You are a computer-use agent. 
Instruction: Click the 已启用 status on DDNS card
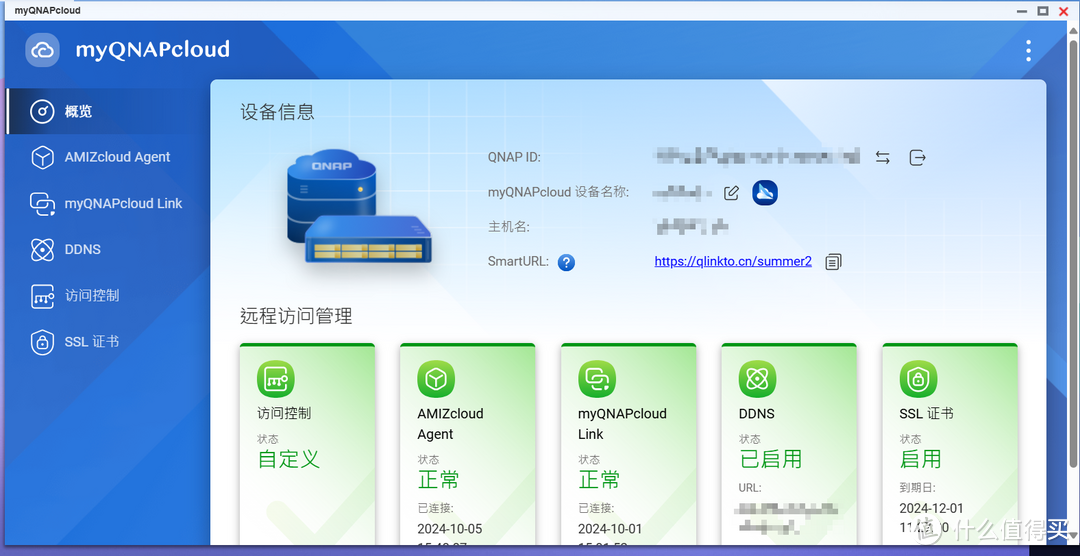pyautogui.click(x=771, y=459)
